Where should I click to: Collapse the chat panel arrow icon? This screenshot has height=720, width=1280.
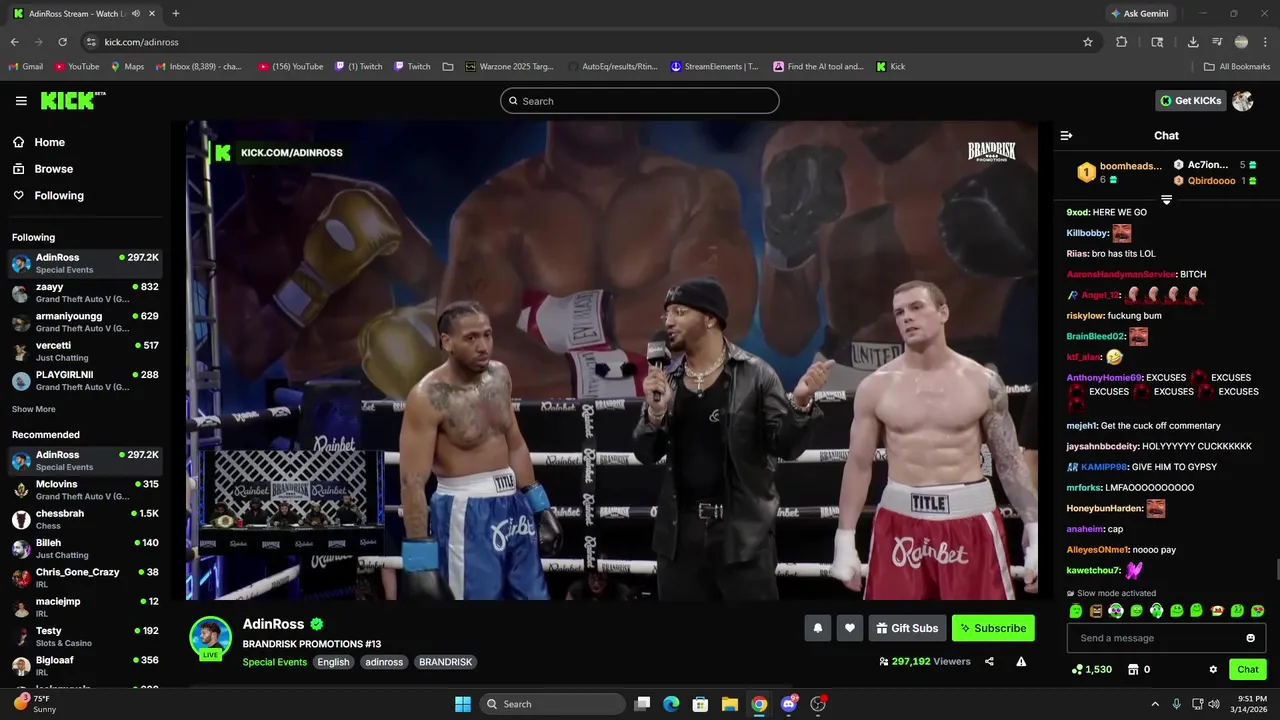pos(1066,135)
